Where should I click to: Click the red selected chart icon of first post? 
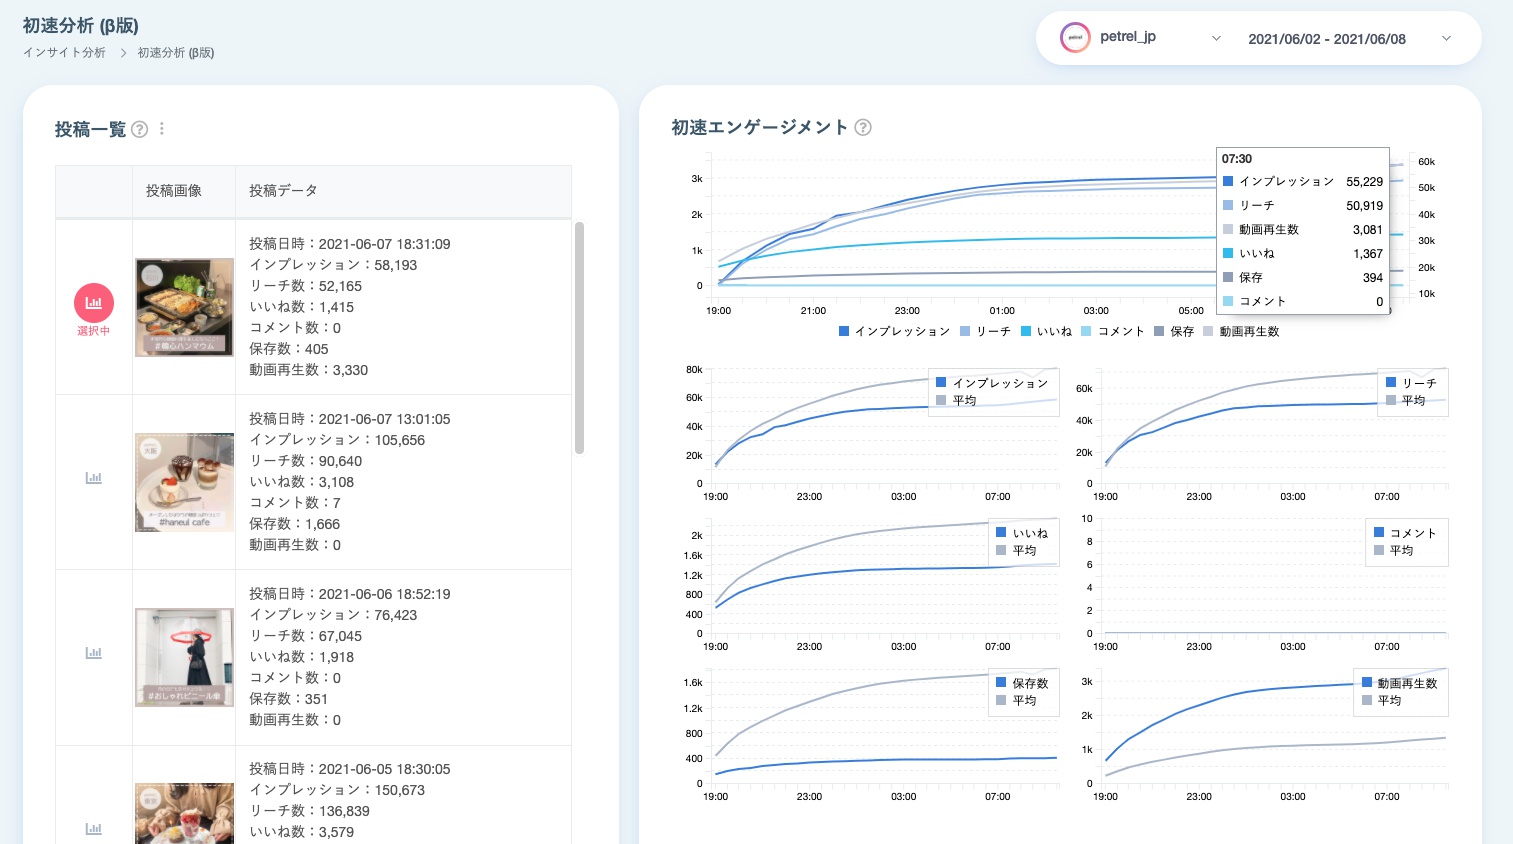[94, 303]
